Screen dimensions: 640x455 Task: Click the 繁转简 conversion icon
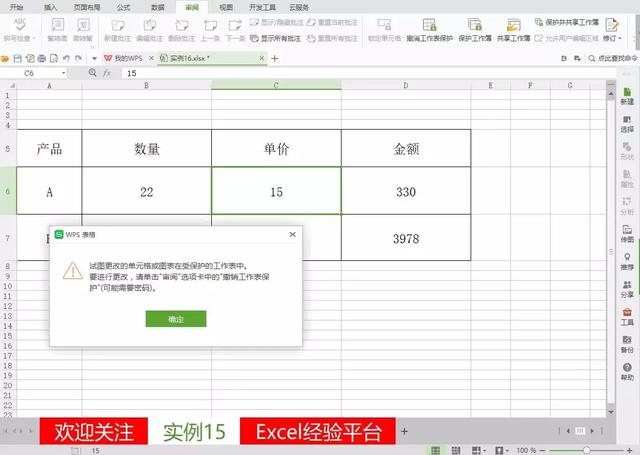pyautogui.click(x=57, y=25)
